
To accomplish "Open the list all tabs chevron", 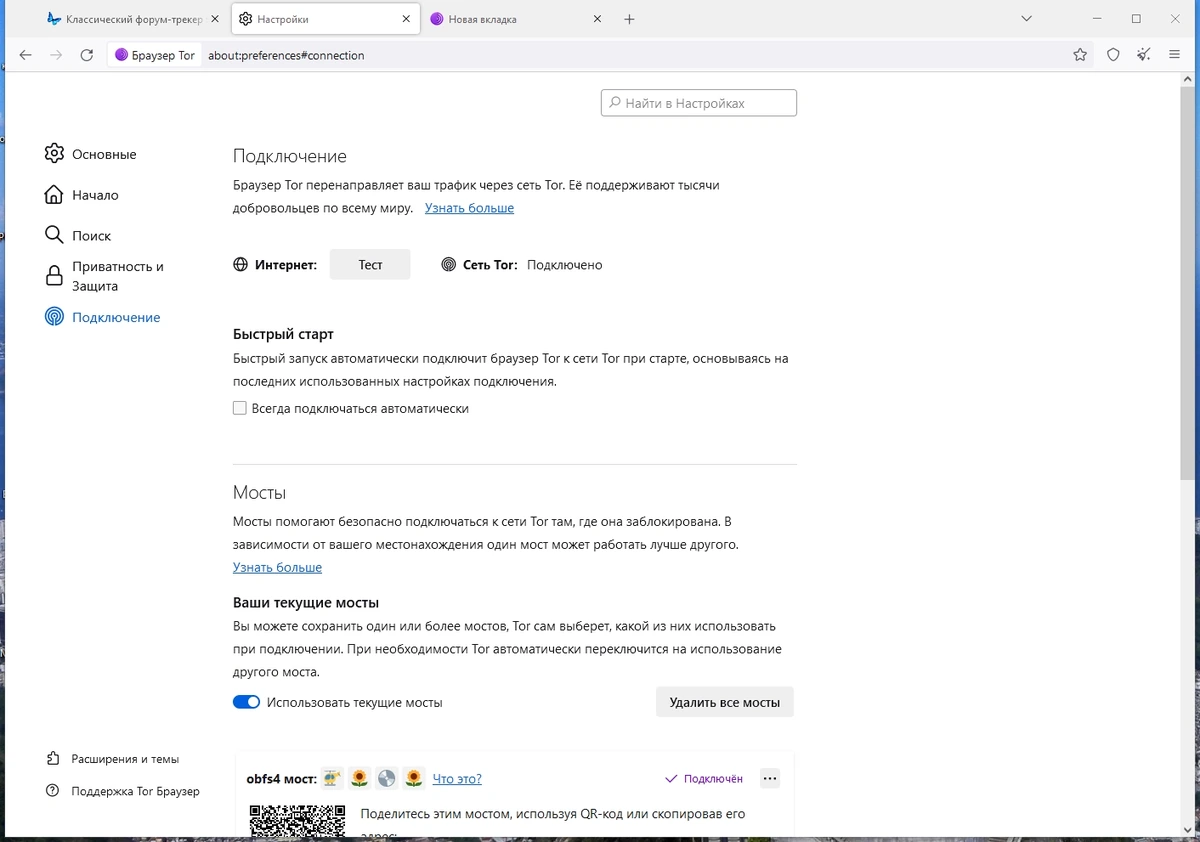I will 1026,19.
